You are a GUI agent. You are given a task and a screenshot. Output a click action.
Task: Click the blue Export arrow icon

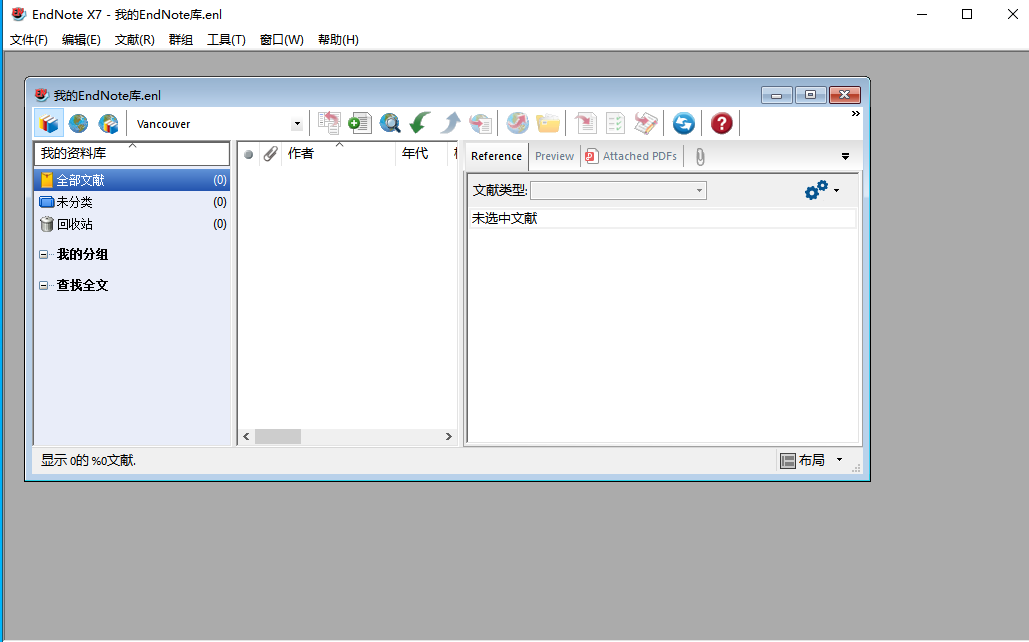[450, 123]
